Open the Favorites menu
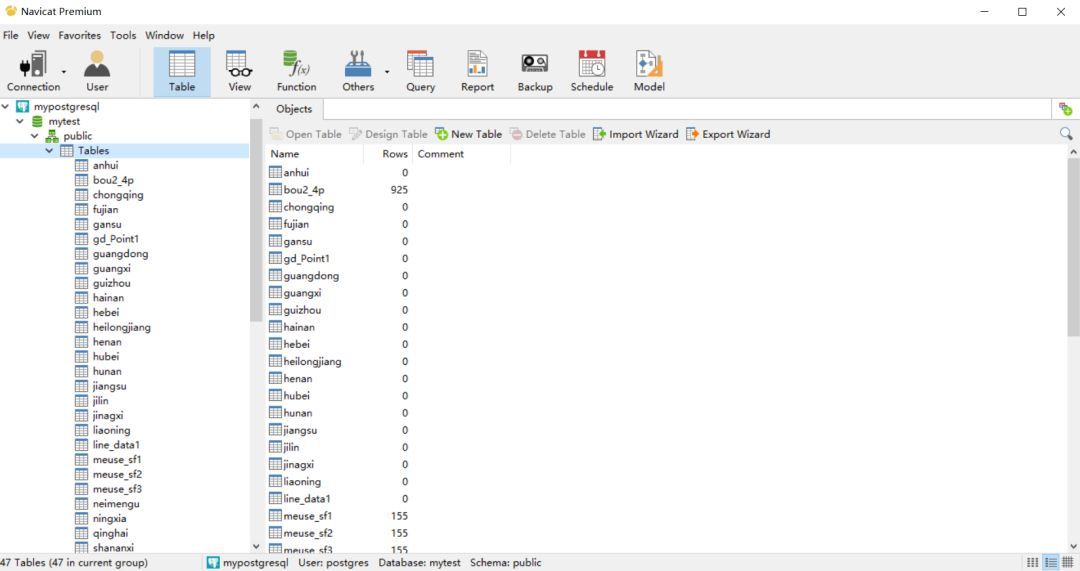 coord(79,35)
